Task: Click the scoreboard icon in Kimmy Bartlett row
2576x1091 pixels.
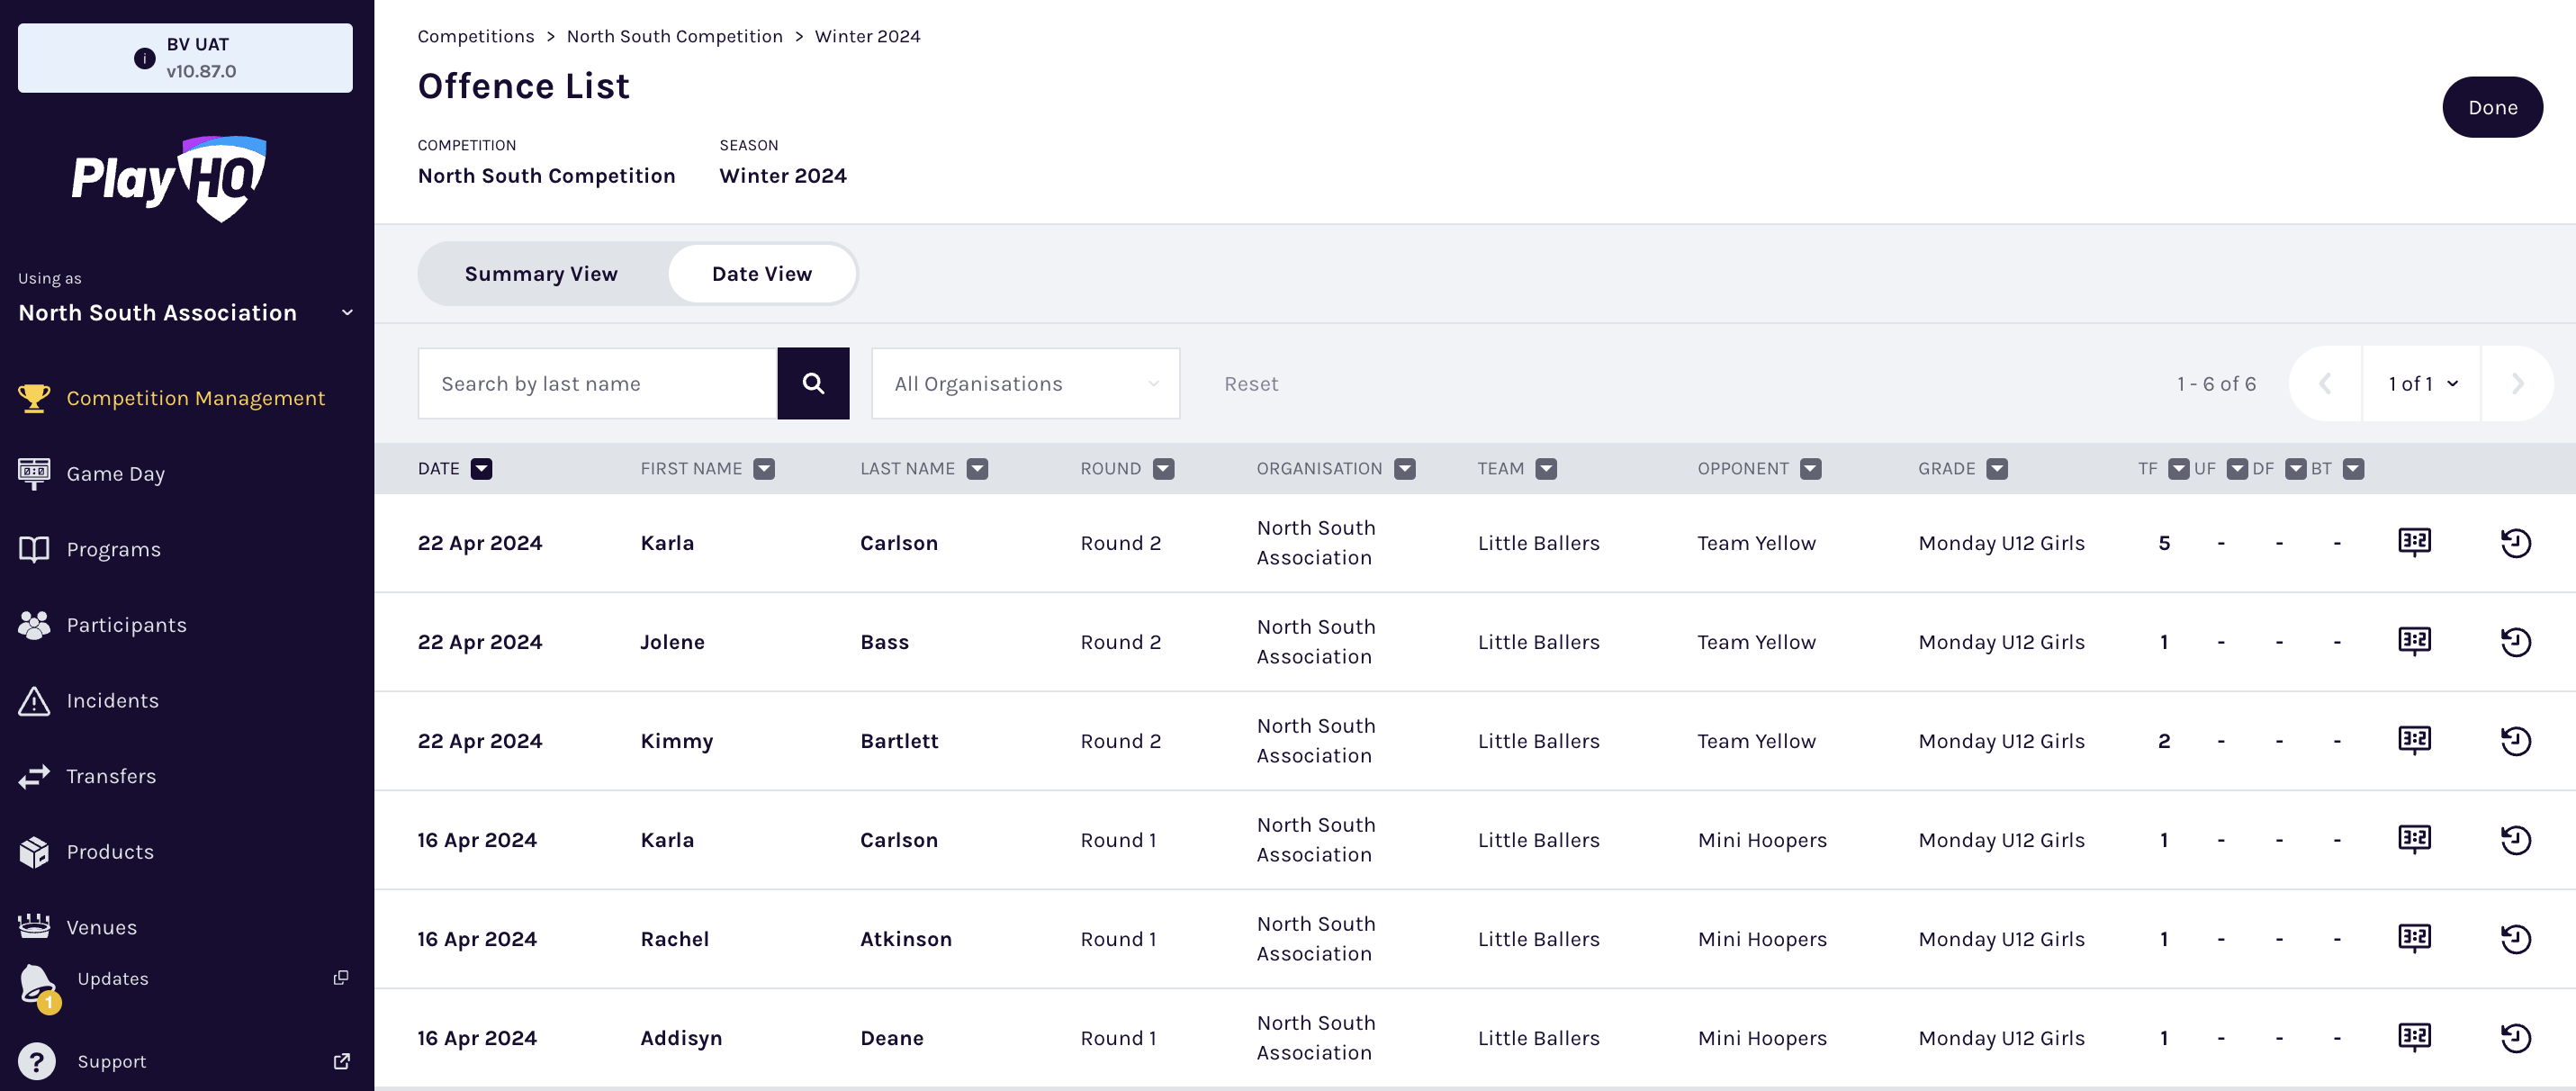Action: click(x=2414, y=740)
